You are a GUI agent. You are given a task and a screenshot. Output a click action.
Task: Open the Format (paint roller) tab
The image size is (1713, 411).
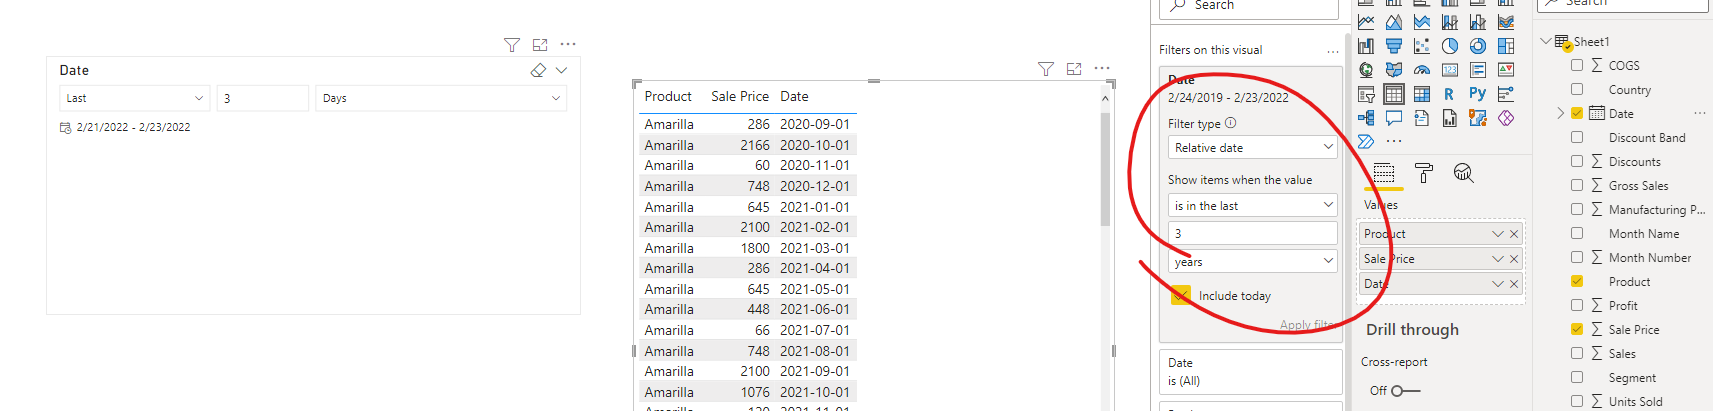point(1424,173)
